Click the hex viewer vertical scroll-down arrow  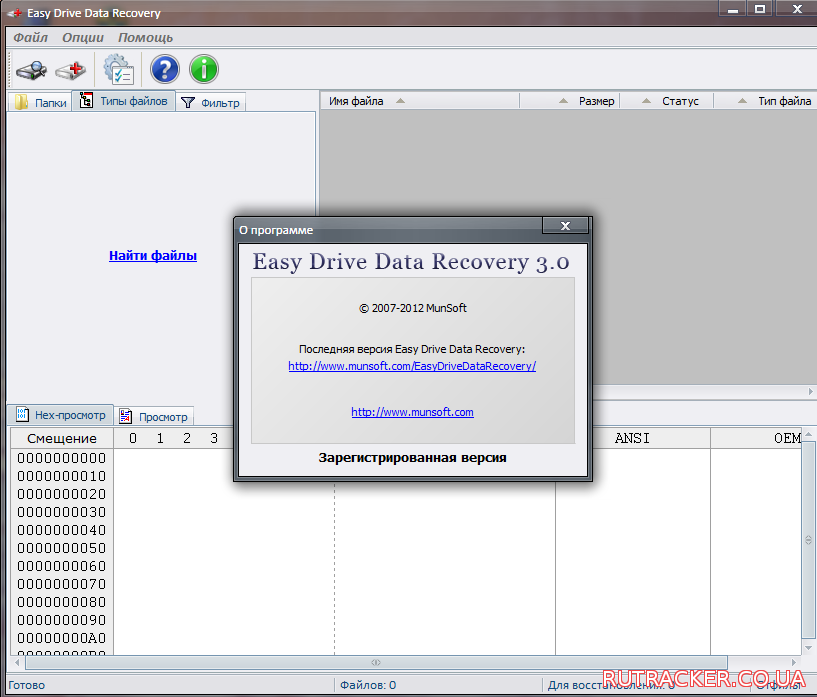[809, 649]
